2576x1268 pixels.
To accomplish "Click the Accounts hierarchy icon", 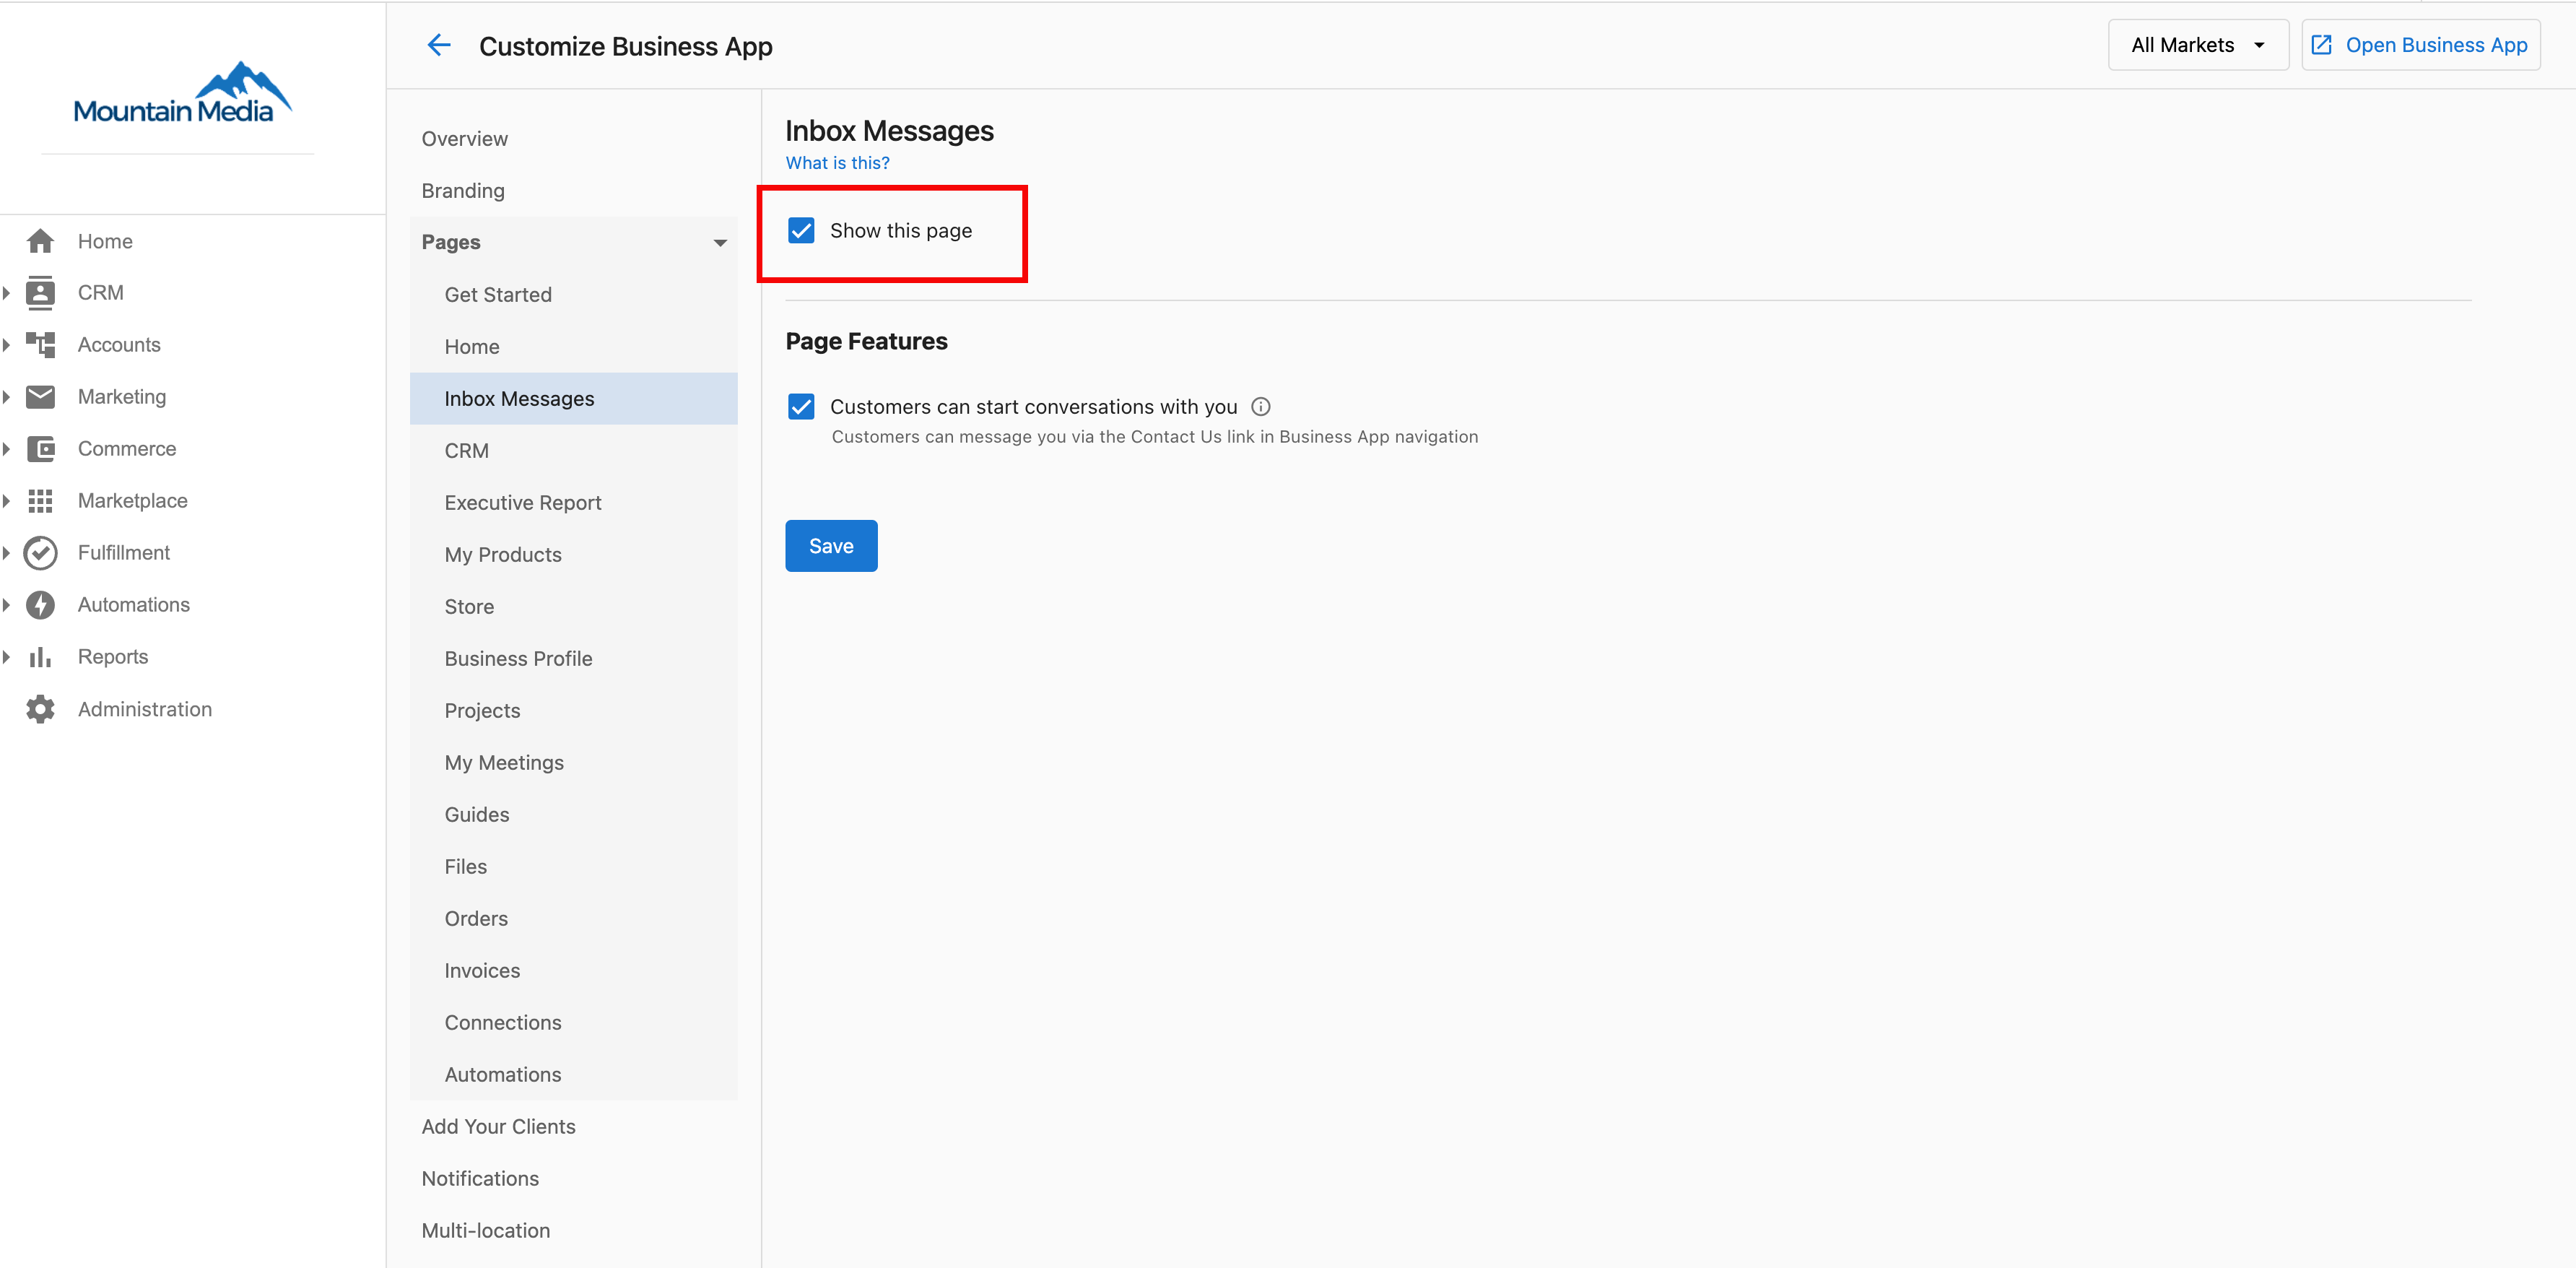I will (40, 345).
